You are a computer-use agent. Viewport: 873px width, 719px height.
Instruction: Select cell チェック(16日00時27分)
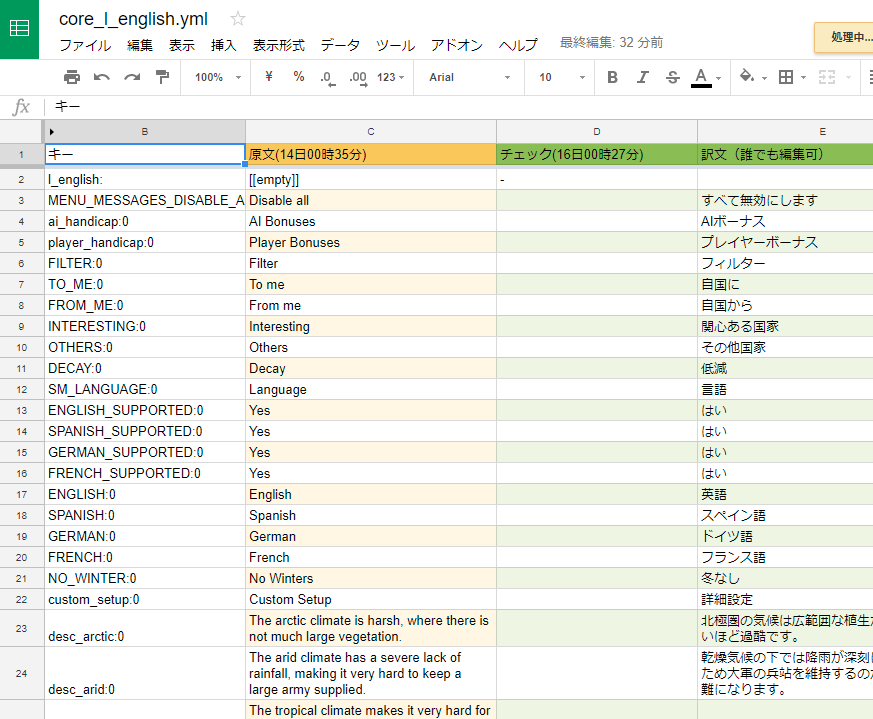[597, 154]
